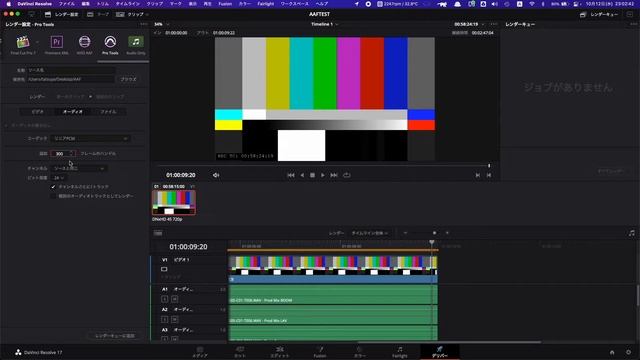
Task: Toggle V1 video track enable icon
Action: tap(164, 269)
